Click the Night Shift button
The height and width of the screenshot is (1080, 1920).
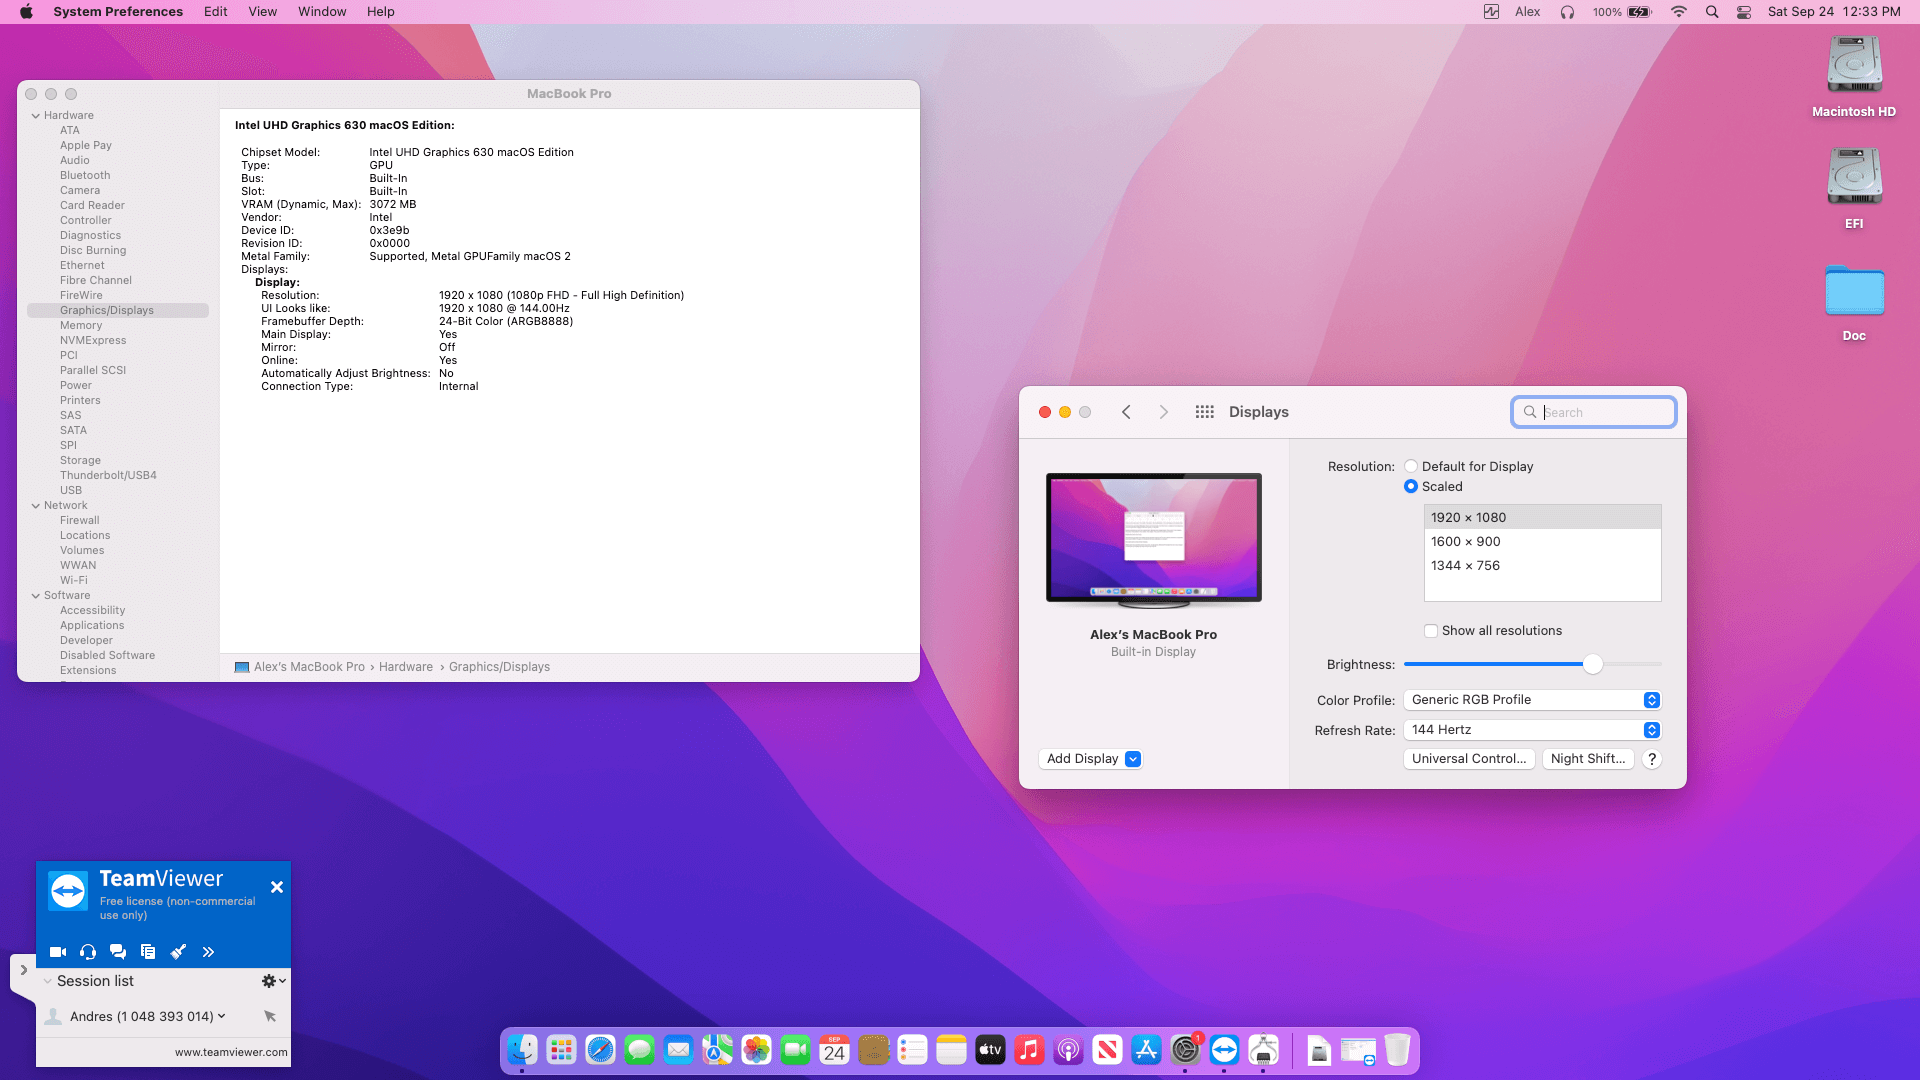coord(1588,759)
